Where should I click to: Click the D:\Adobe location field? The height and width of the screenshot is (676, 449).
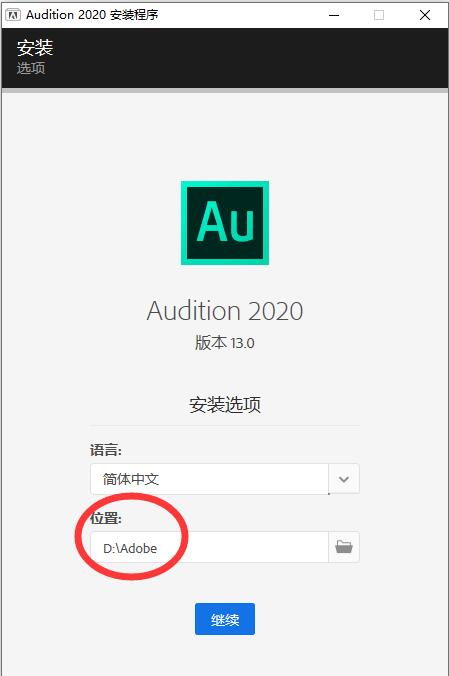coord(209,547)
